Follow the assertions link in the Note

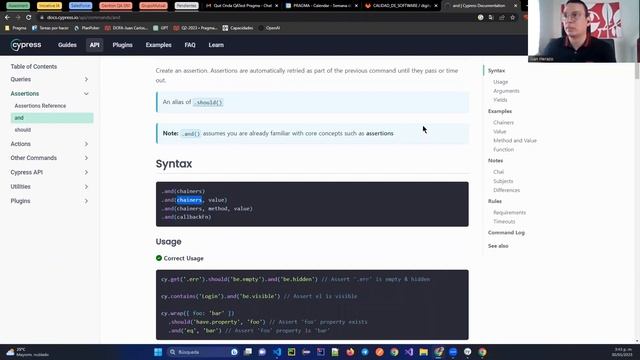point(380,133)
